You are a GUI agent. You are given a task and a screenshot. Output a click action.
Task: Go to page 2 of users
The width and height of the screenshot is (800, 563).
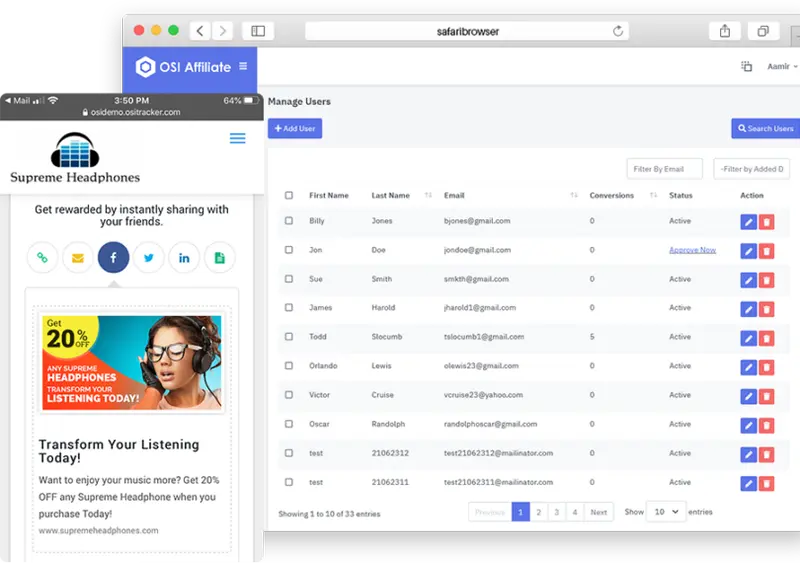[538, 512]
